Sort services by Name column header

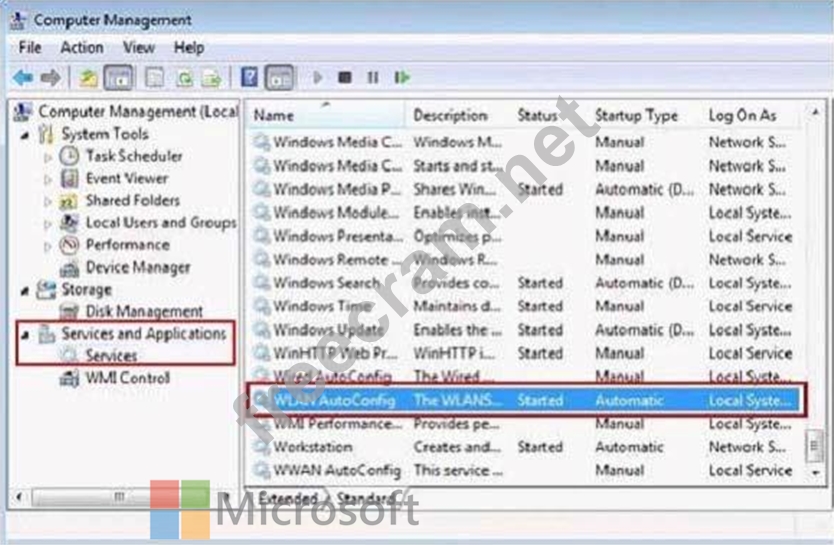coord(325,115)
